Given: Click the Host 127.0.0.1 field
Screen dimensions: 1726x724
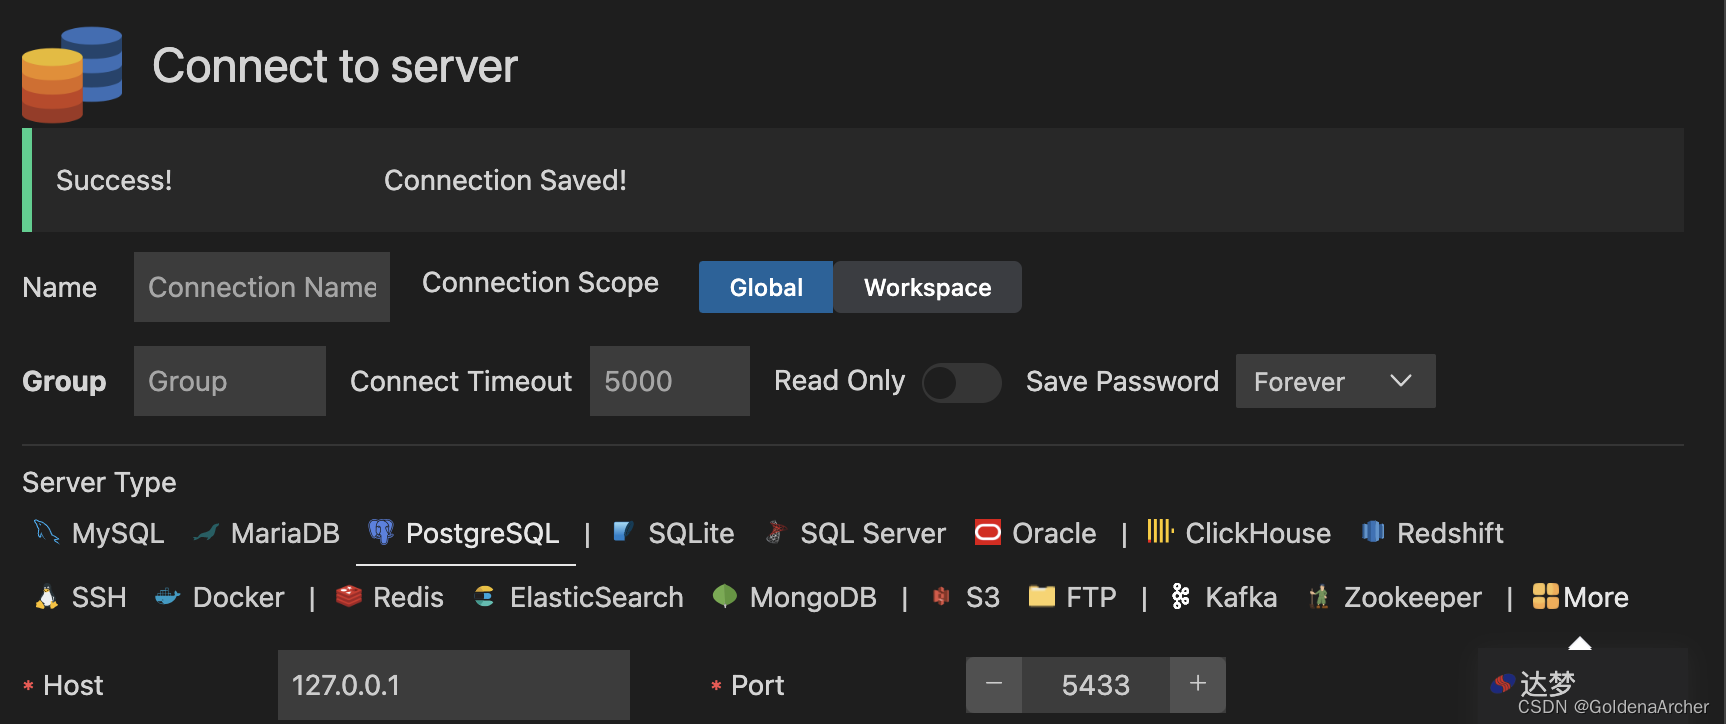Looking at the screenshot, I should (x=454, y=685).
